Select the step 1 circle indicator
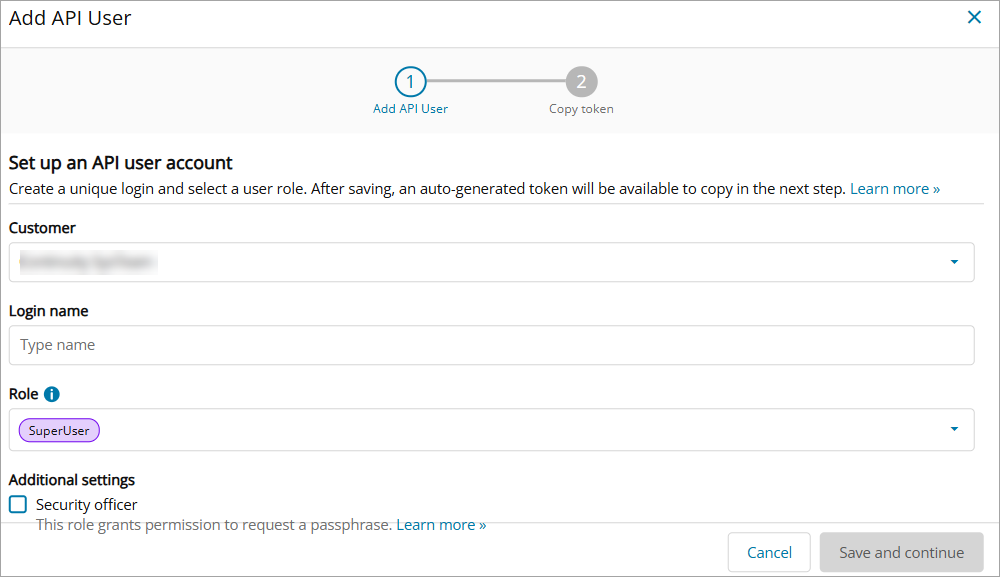This screenshot has width=1000, height=577. (410, 81)
